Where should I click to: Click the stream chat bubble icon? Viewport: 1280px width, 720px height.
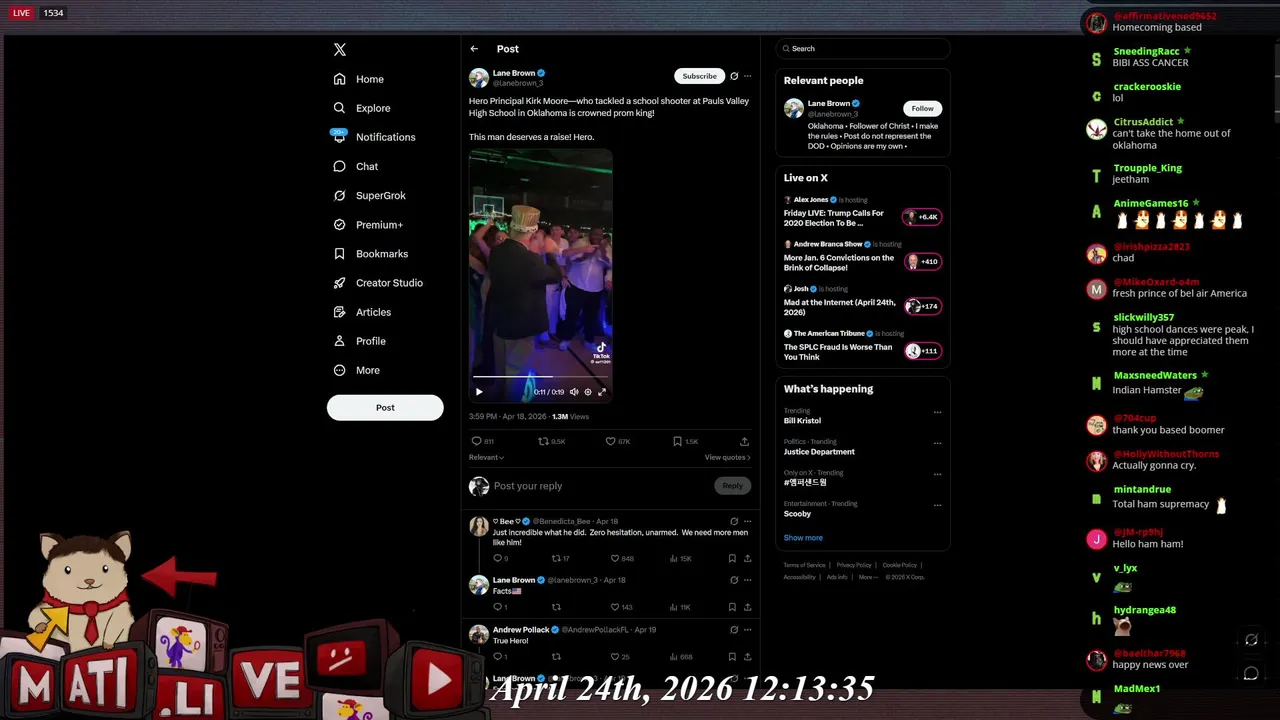click(1251, 674)
